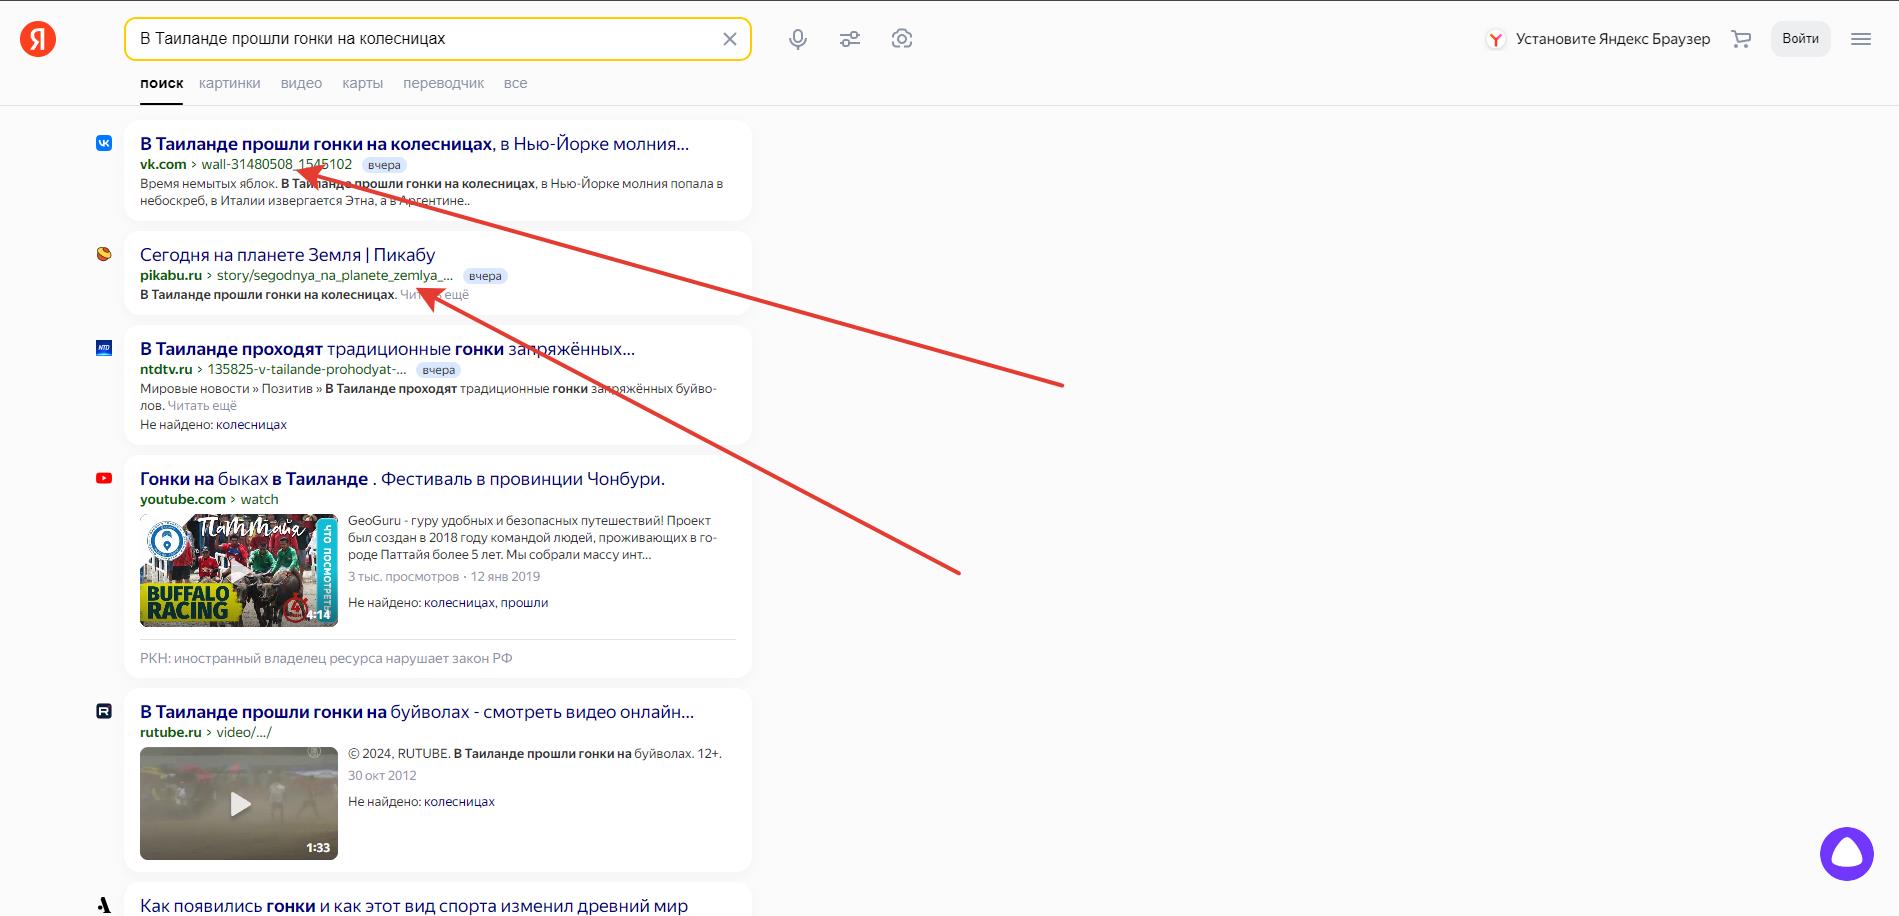1899x916 pixels.
Task: Click the VK favicon beside first result
Action: [104, 143]
